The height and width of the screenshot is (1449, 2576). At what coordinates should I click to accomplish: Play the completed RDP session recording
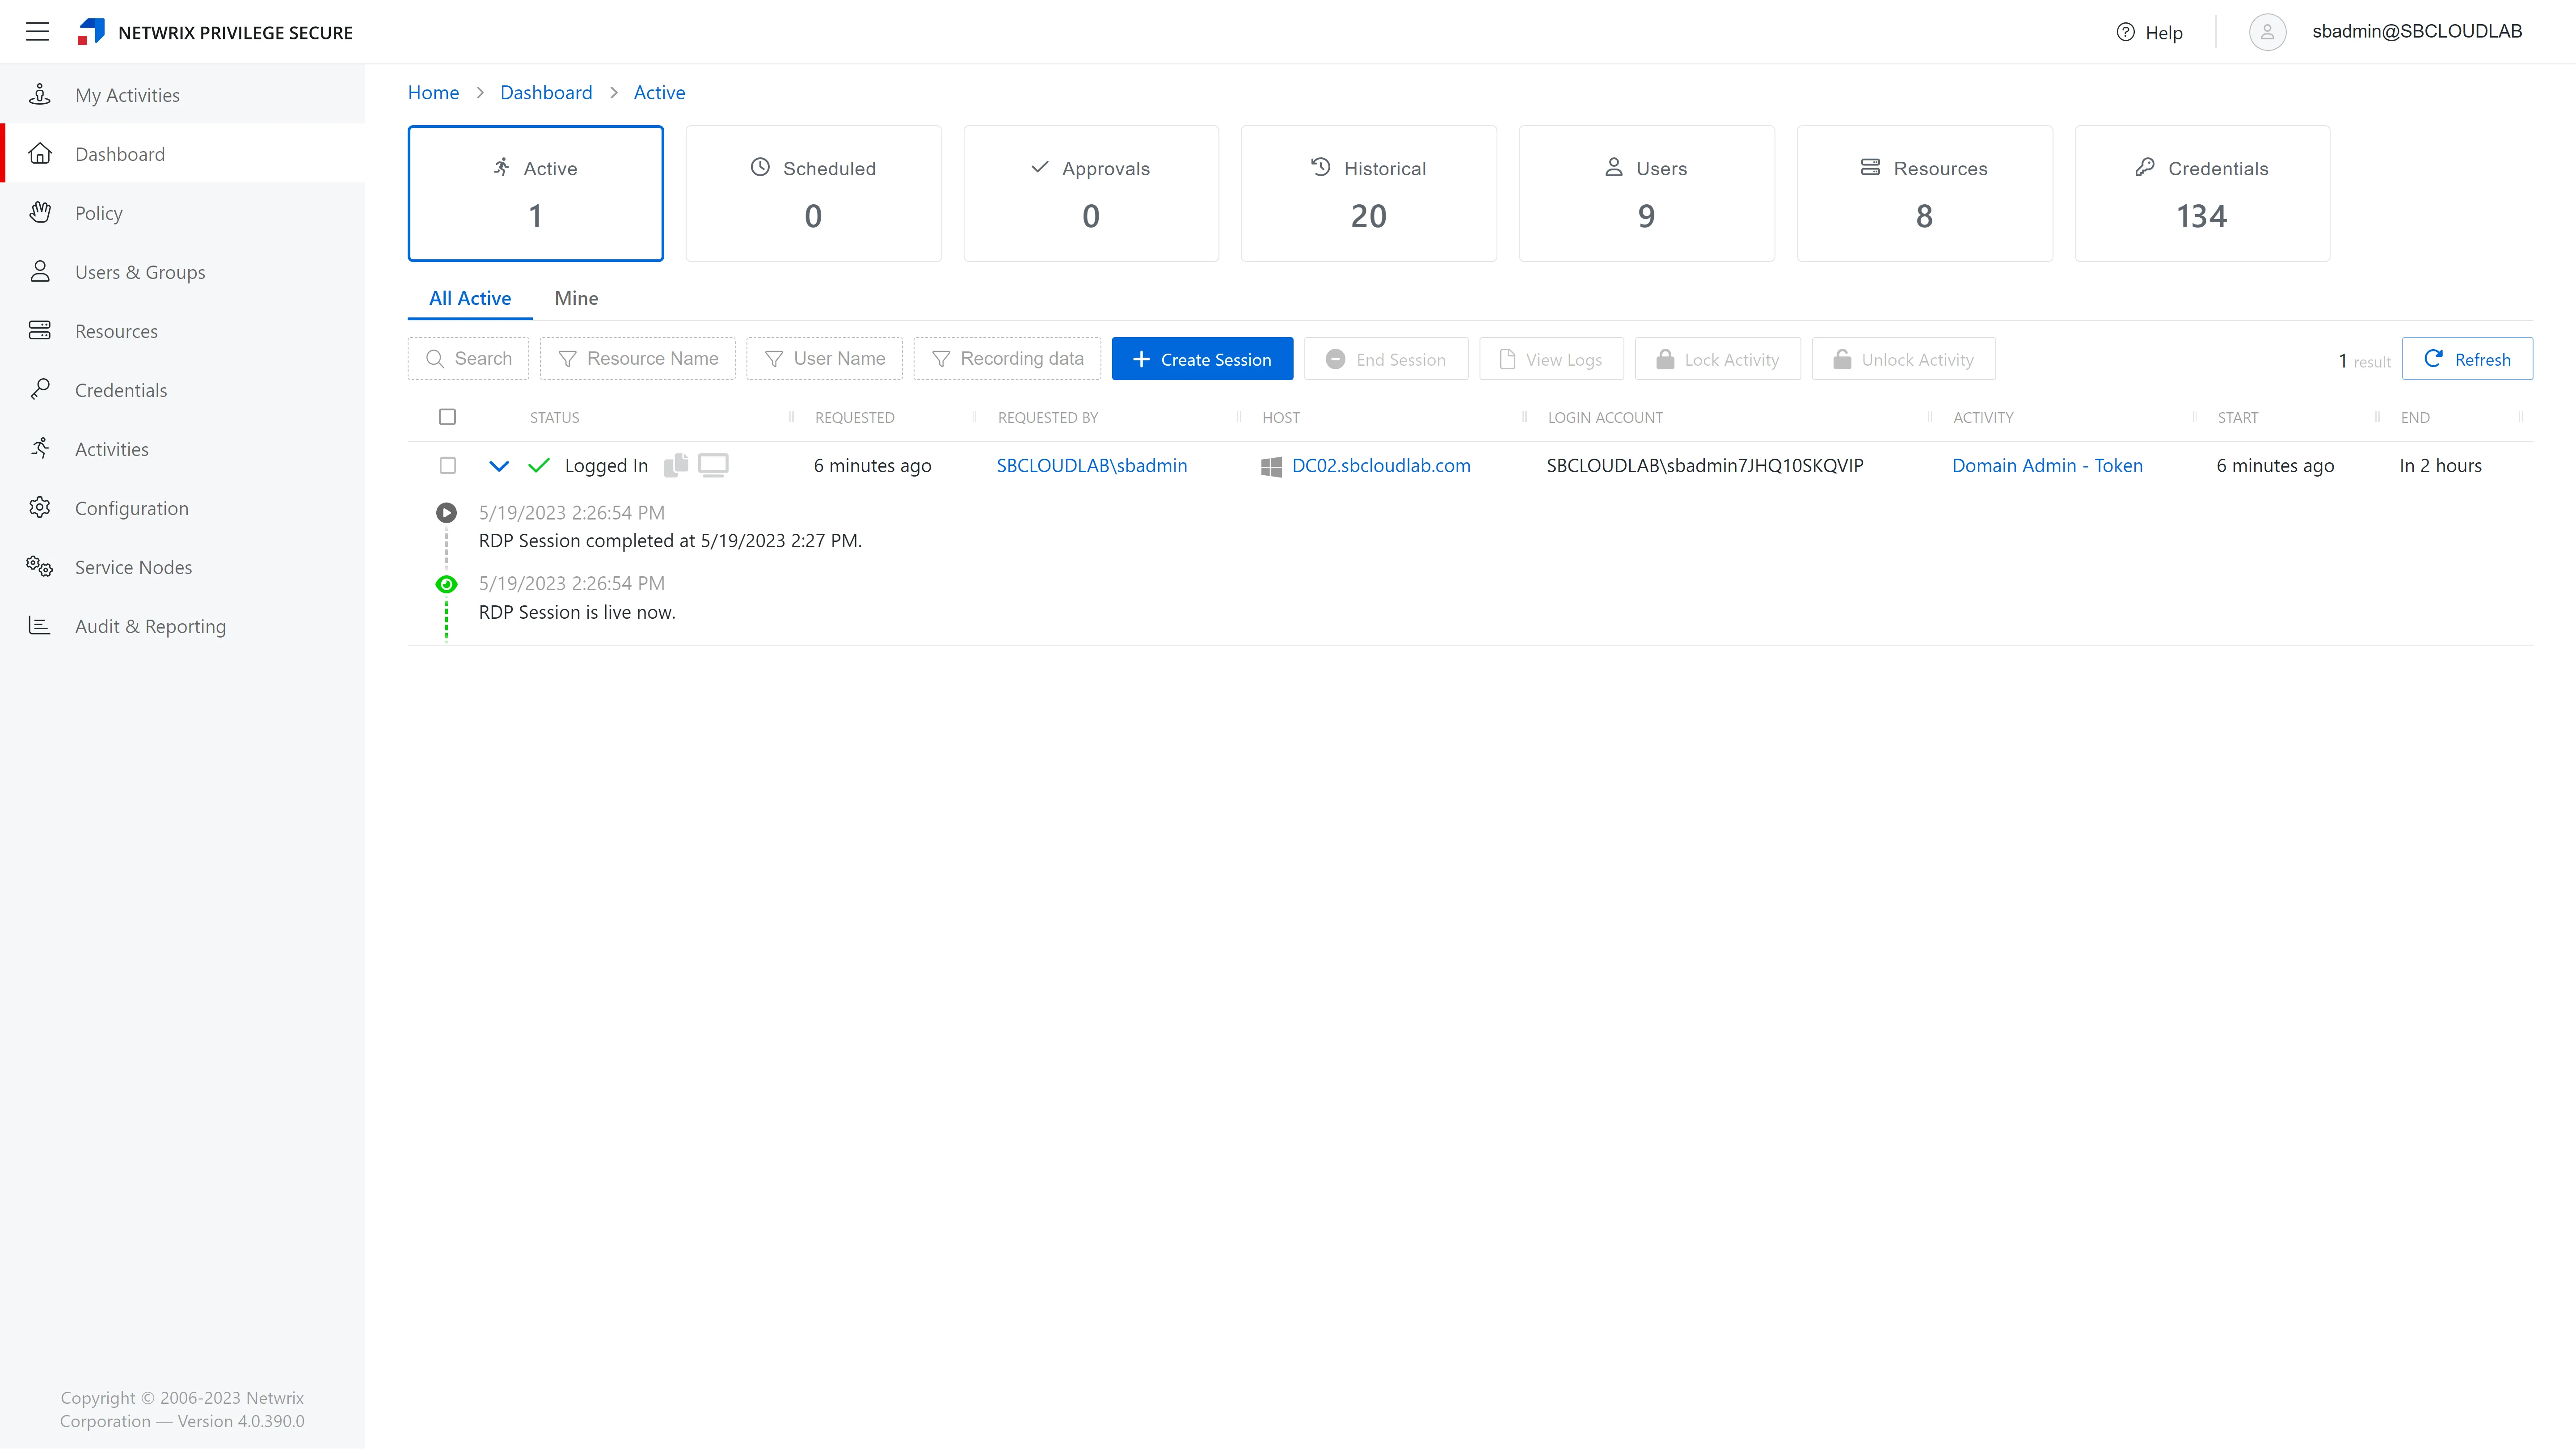[x=447, y=513]
